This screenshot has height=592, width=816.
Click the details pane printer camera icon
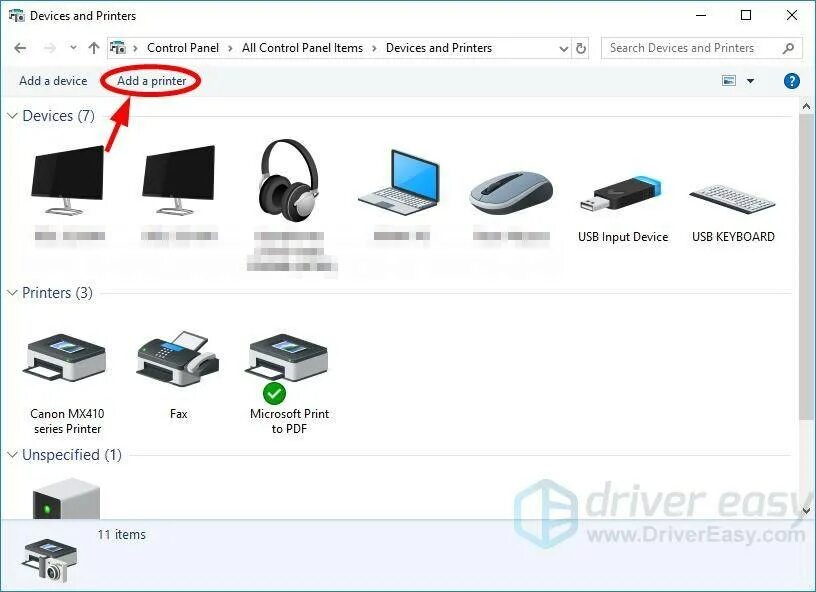click(x=50, y=560)
